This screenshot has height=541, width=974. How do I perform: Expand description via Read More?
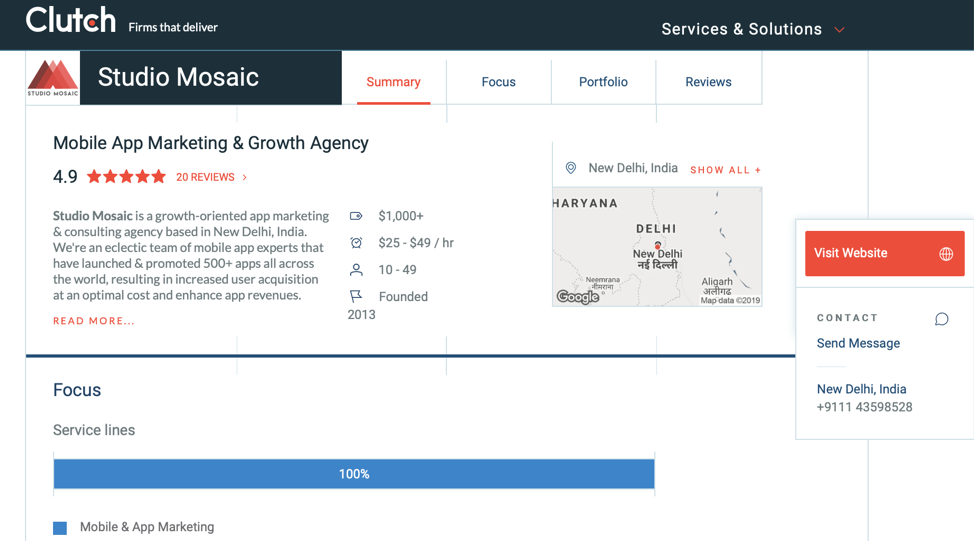94,321
